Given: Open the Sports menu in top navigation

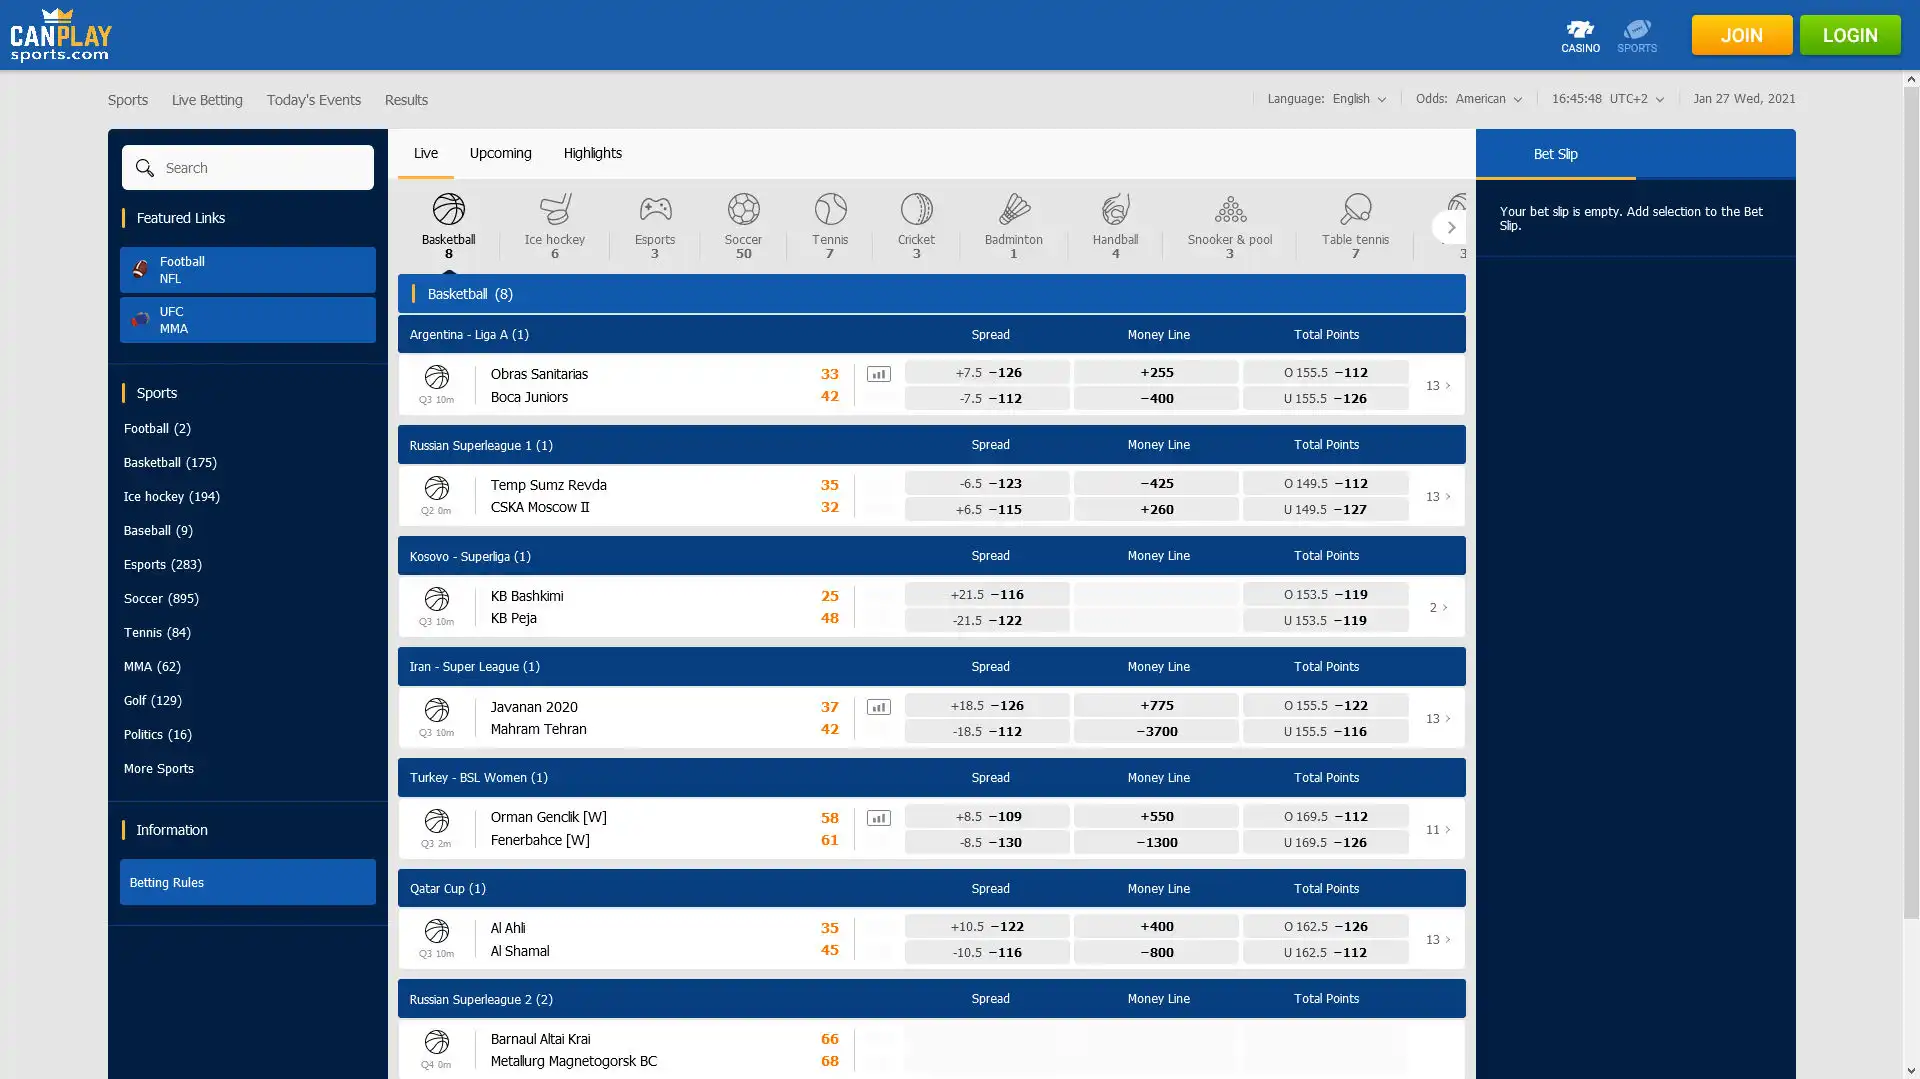Looking at the screenshot, I should tap(128, 100).
